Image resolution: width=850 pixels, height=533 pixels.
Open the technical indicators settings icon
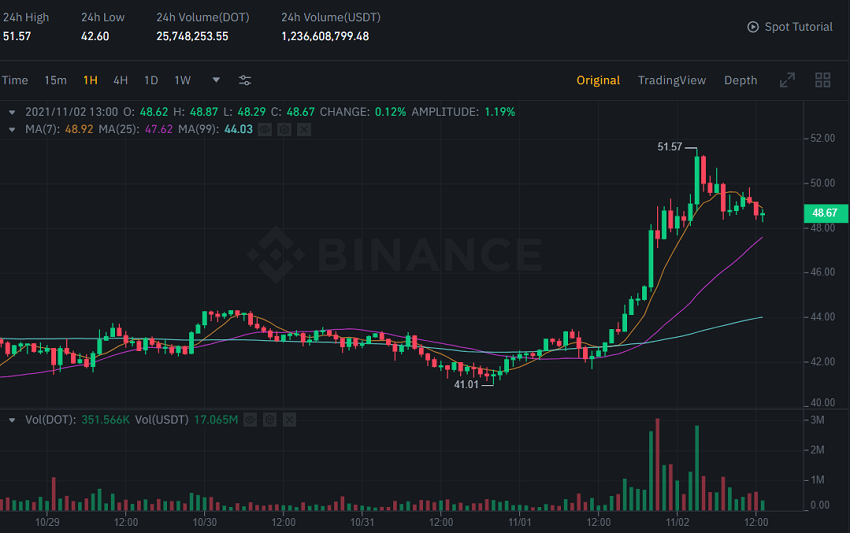245,80
